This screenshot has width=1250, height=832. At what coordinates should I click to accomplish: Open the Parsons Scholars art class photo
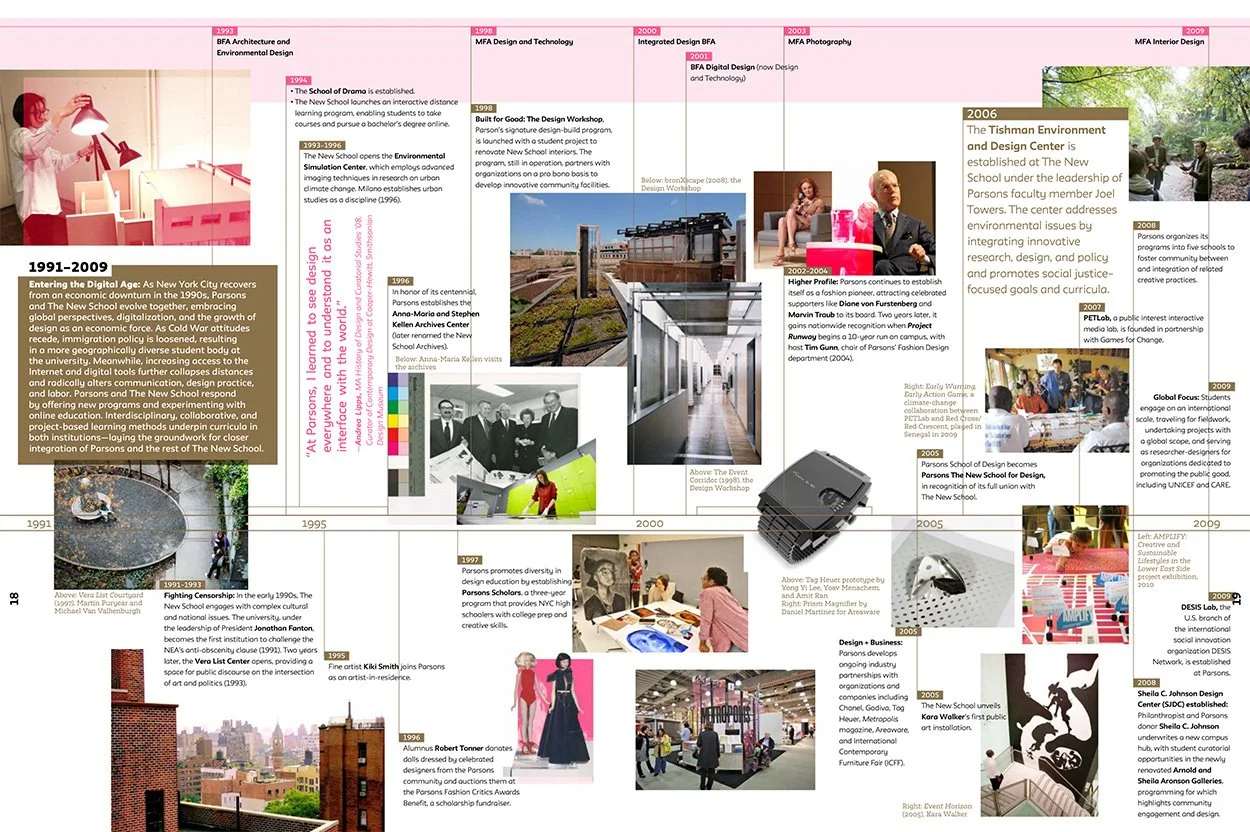(x=659, y=594)
